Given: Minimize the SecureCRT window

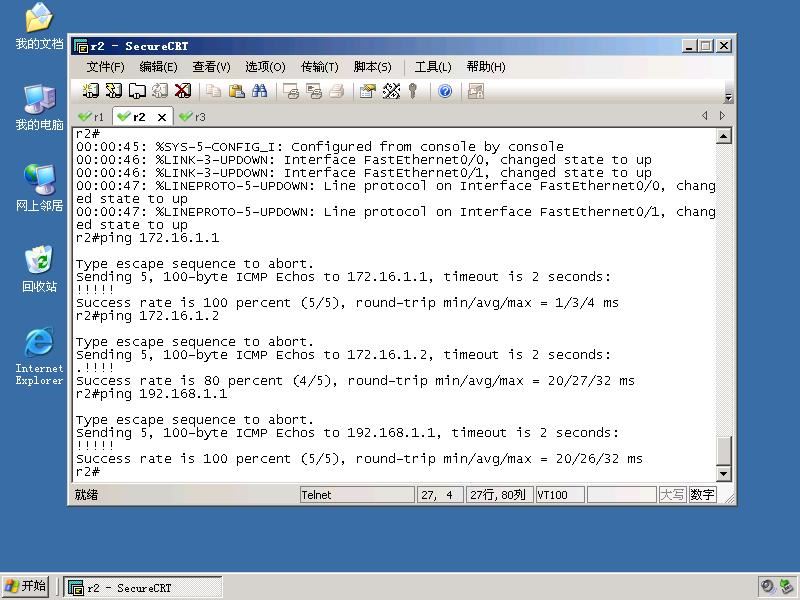Looking at the screenshot, I should click(x=689, y=46).
